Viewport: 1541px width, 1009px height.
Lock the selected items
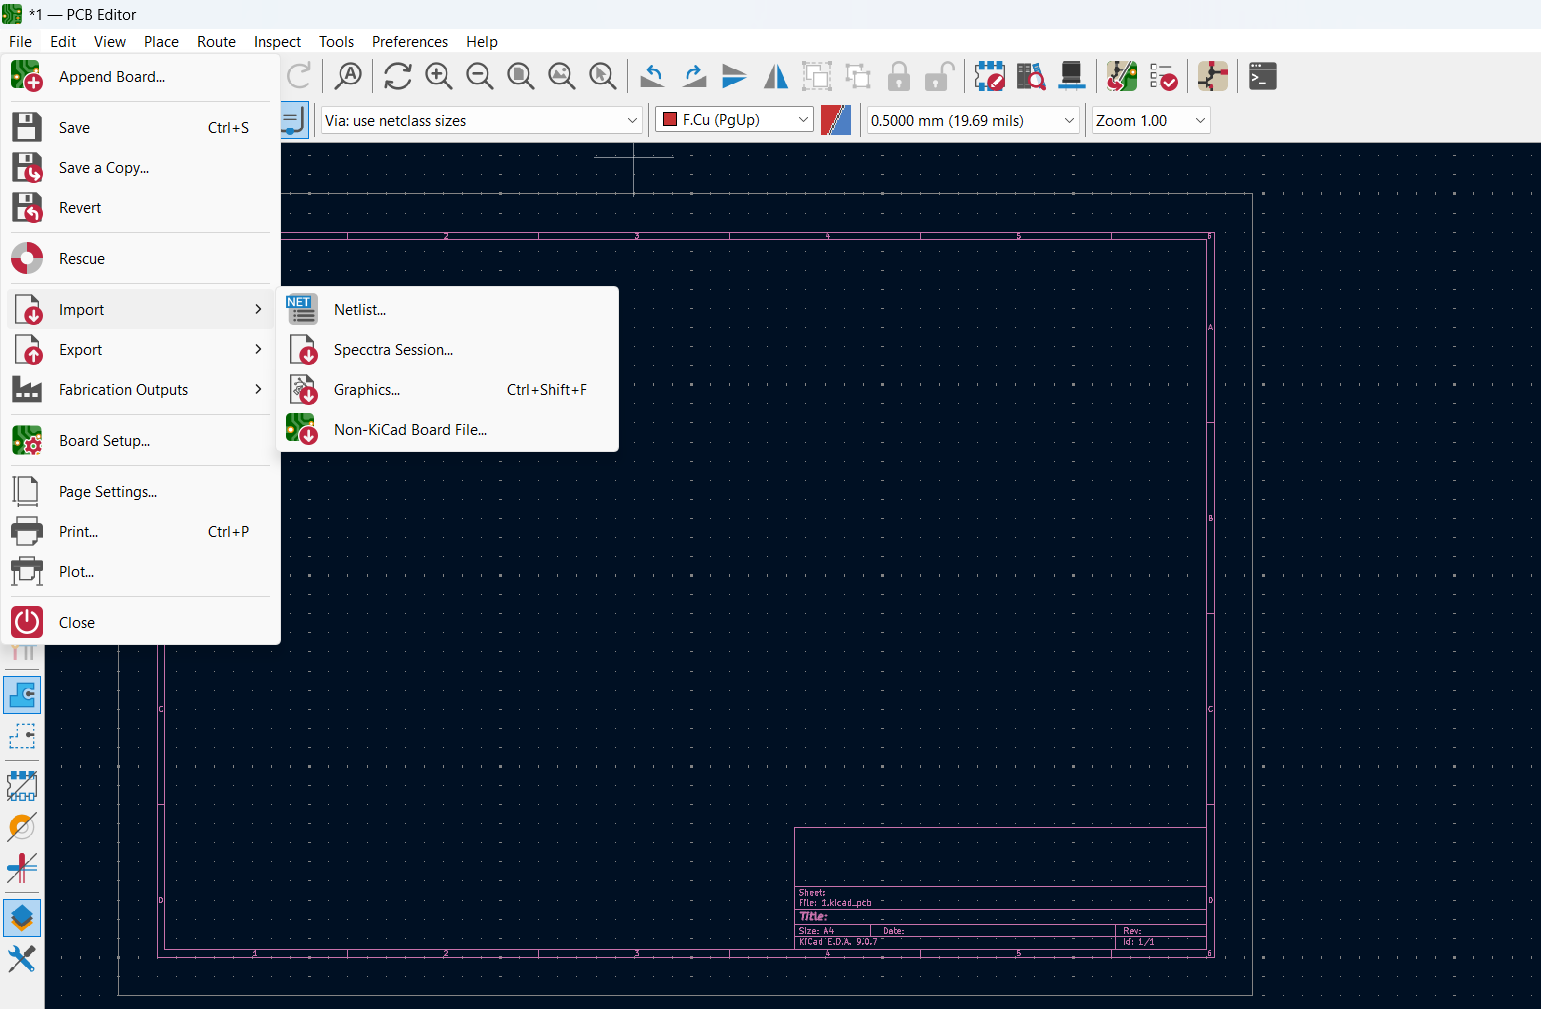(898, 76)
